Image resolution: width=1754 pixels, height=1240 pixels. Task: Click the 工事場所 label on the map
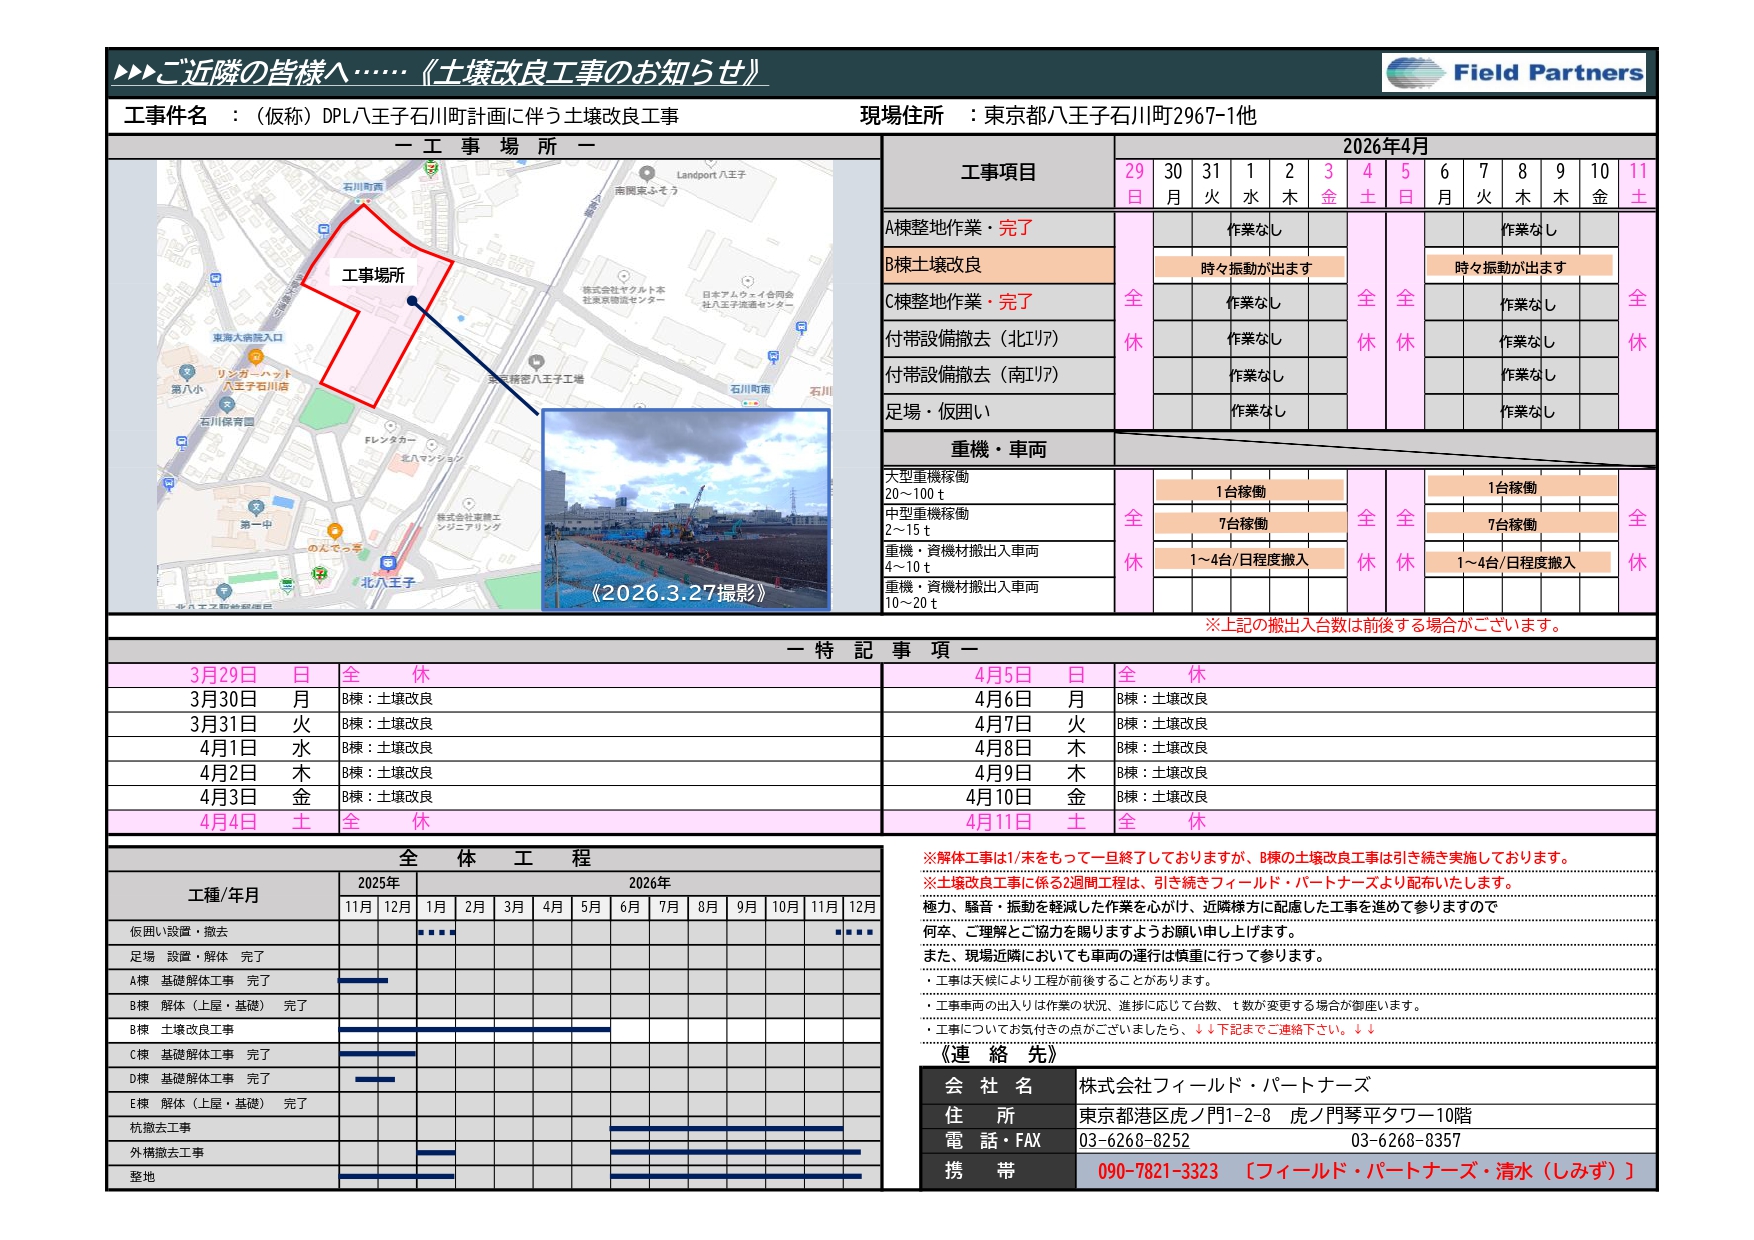pyautogui.click(x=373, y=275)
